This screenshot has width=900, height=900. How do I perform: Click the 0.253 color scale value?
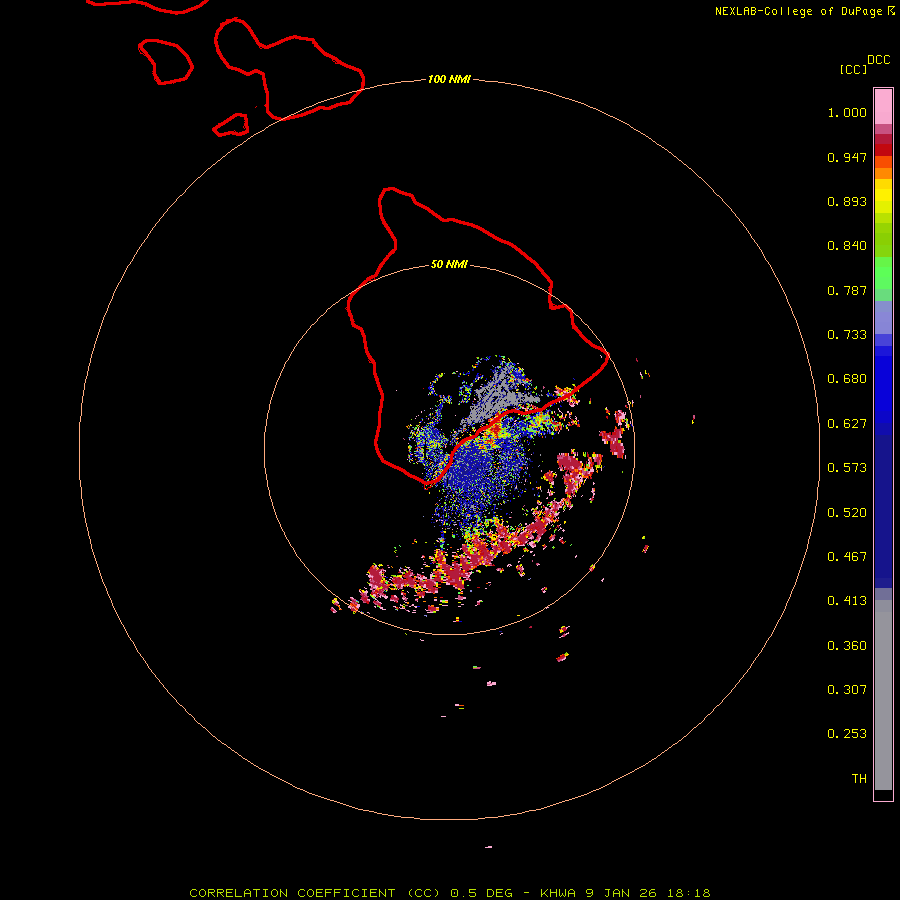[847, 734]
